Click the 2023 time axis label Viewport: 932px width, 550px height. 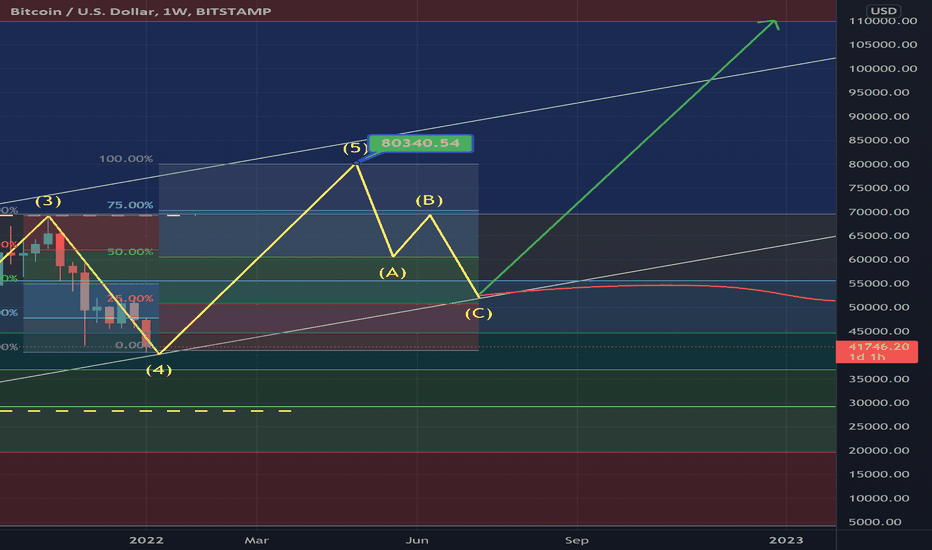(x=786, y=540)
